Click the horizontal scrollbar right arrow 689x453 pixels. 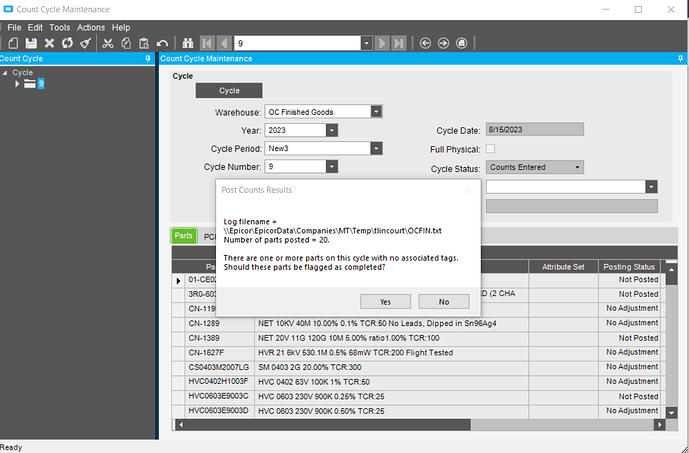pyautogui.click(x=659, y=424)
